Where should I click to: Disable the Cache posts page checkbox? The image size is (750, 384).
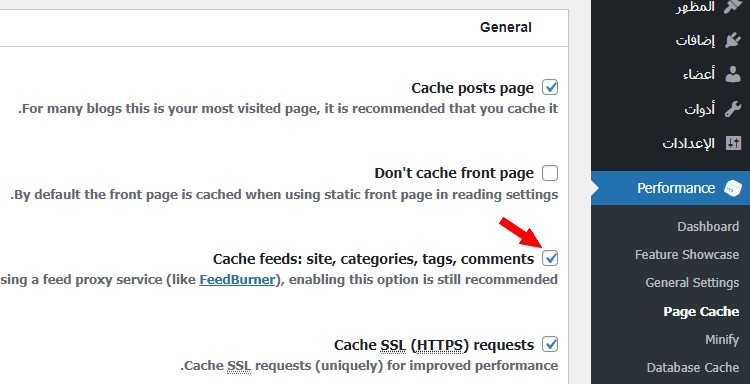[550, 88]
